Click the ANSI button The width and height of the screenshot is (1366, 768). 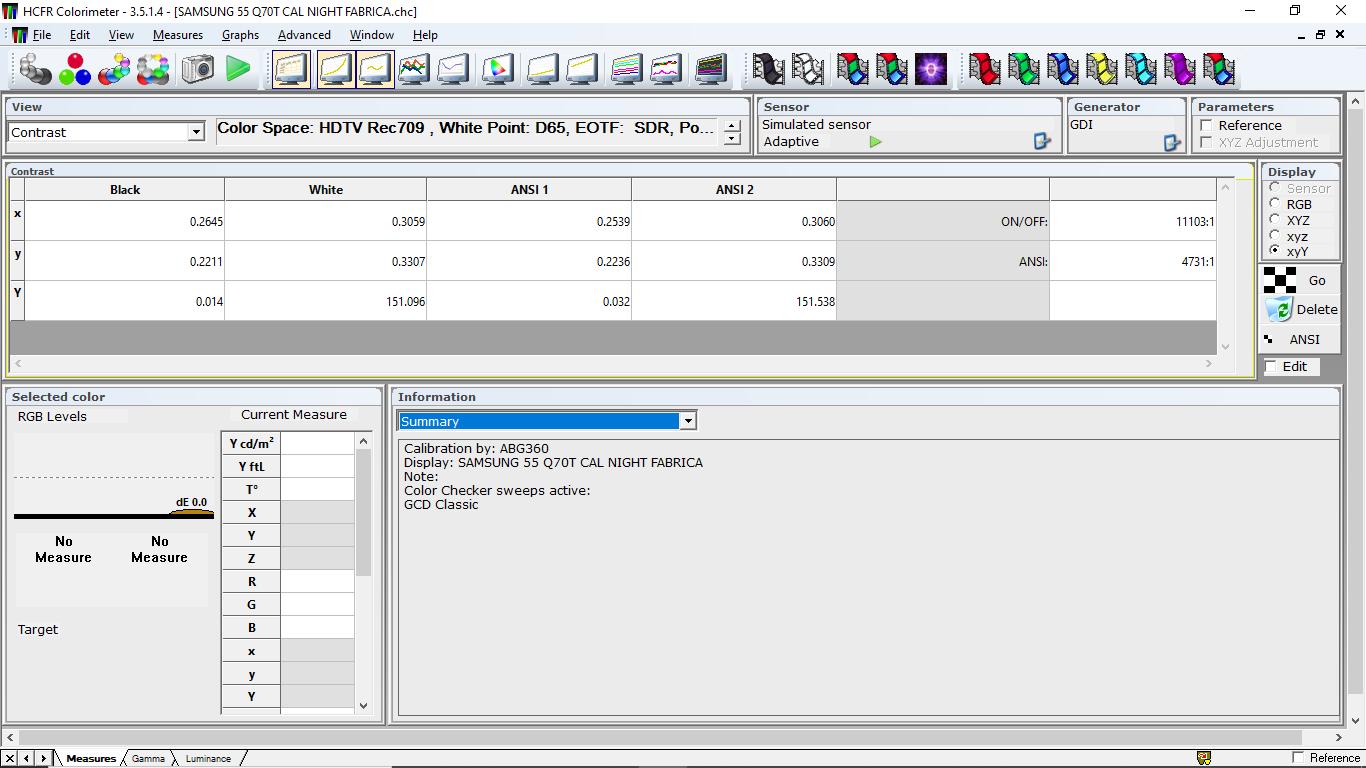(x=1299, y=339)
